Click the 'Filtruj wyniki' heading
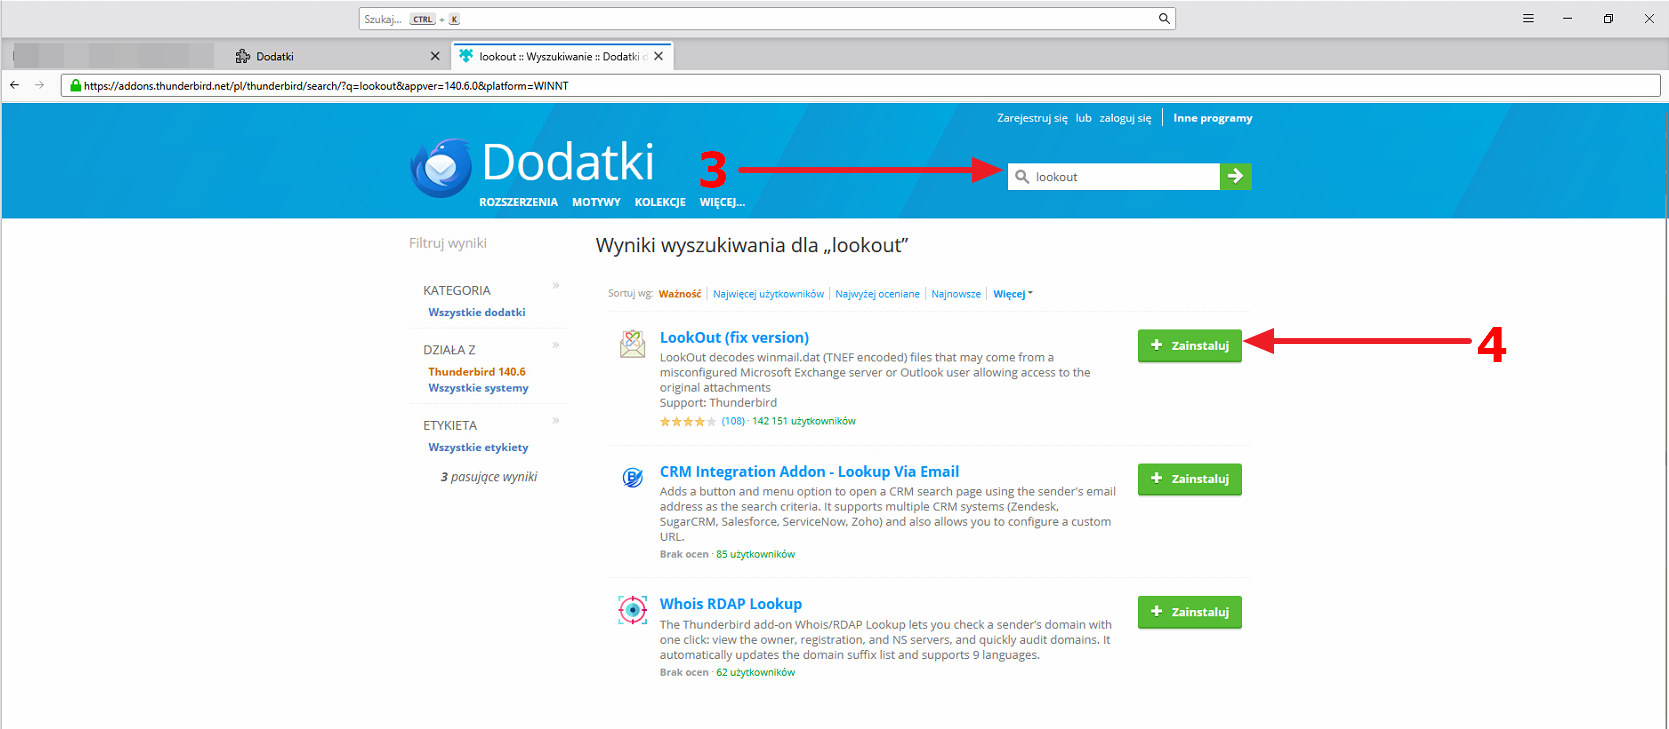This screenshot has width=1669, height=729. point(448,243)
